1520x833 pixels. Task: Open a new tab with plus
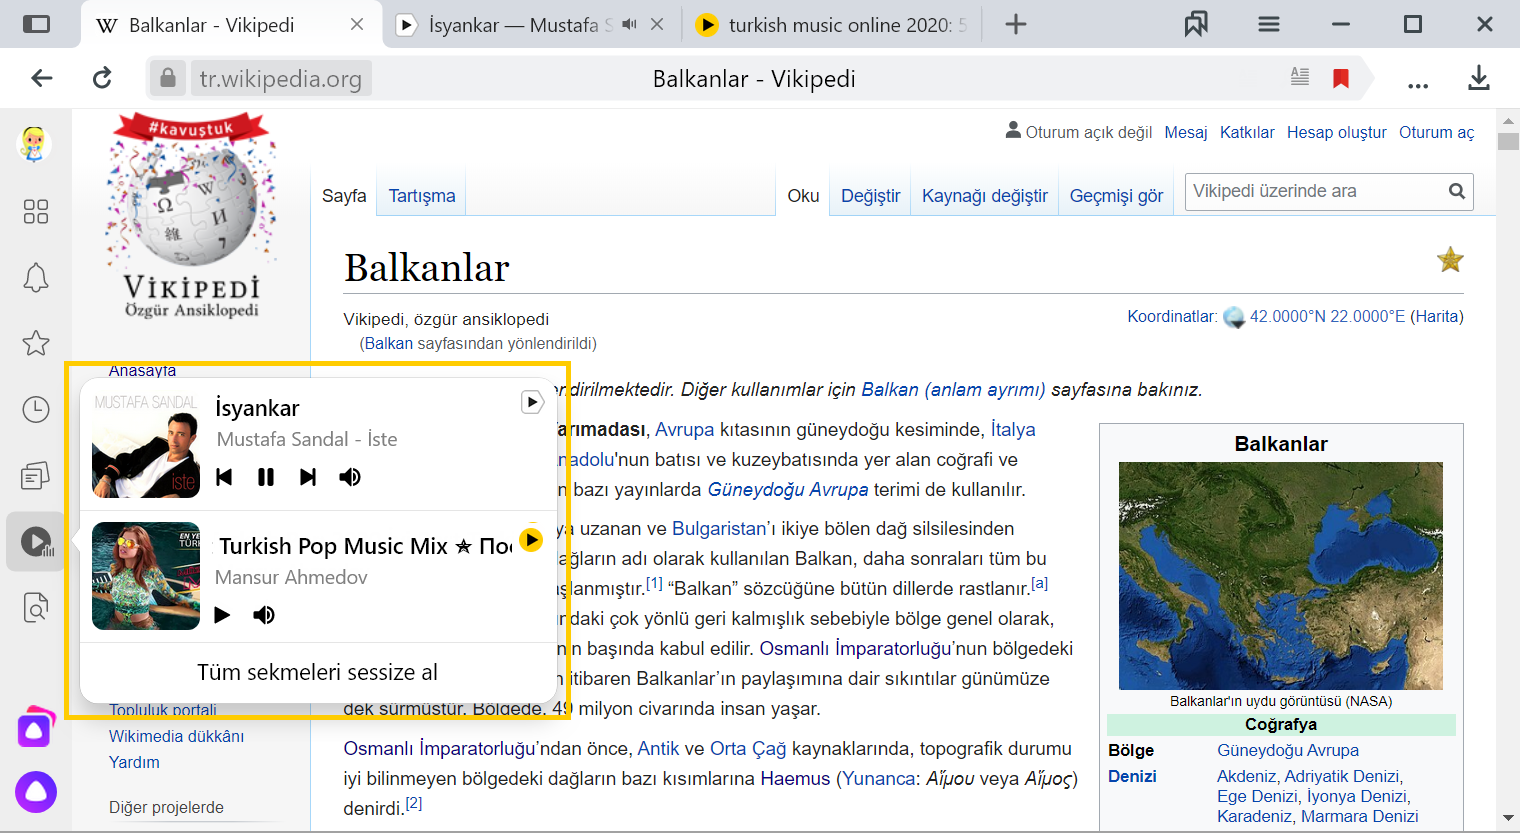[x=1016, y=24]
